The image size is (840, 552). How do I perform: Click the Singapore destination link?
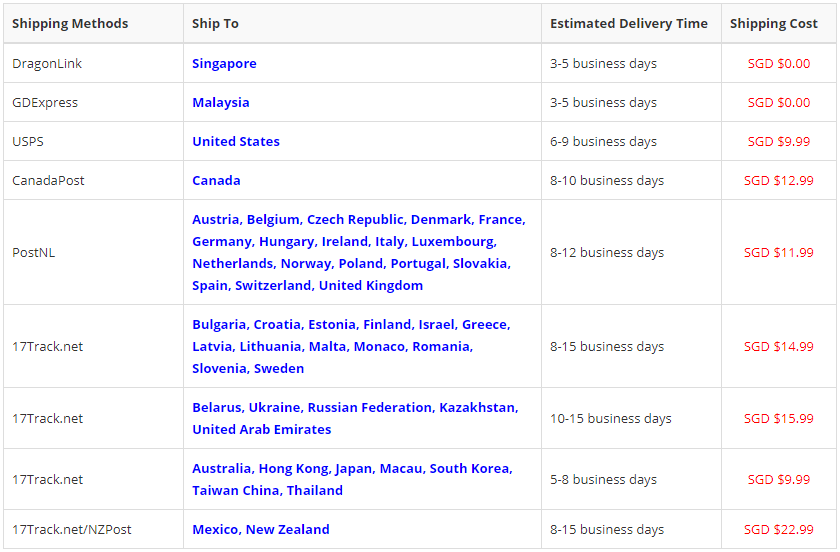pyautogui.click(x=224, y=63)
